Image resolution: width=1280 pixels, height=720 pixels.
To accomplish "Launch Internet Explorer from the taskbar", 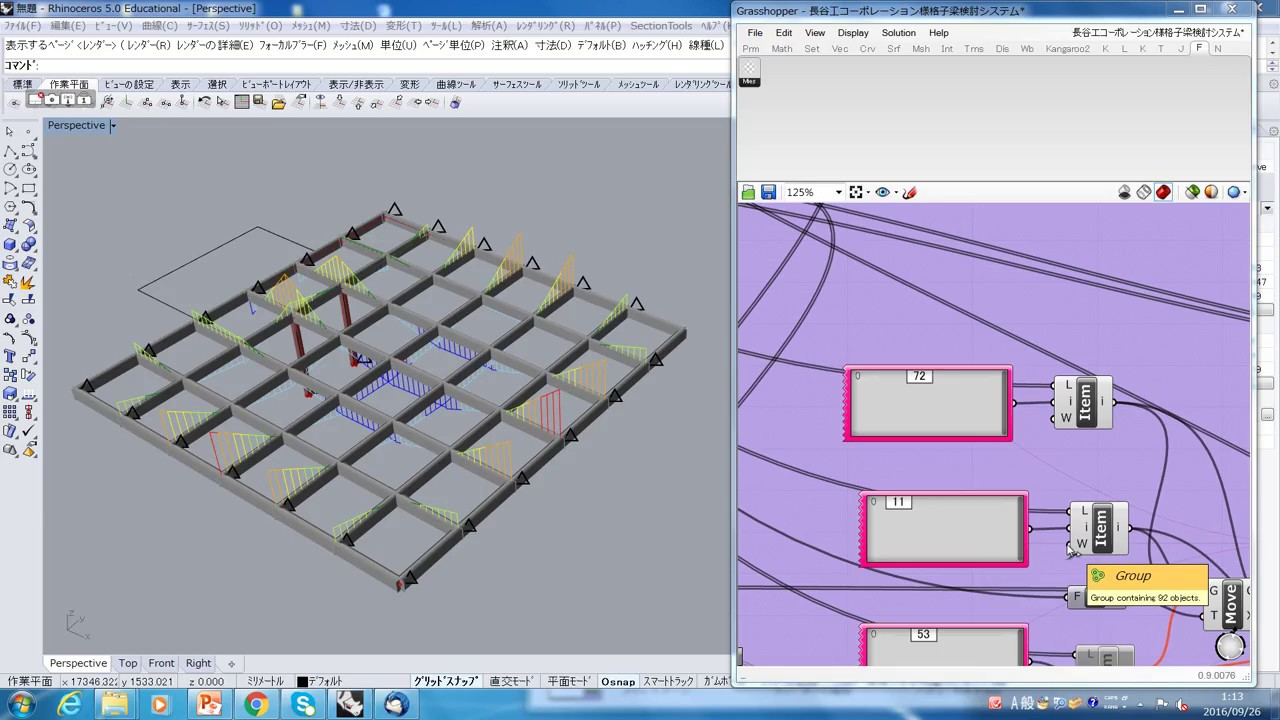I will tap(70, 705).
